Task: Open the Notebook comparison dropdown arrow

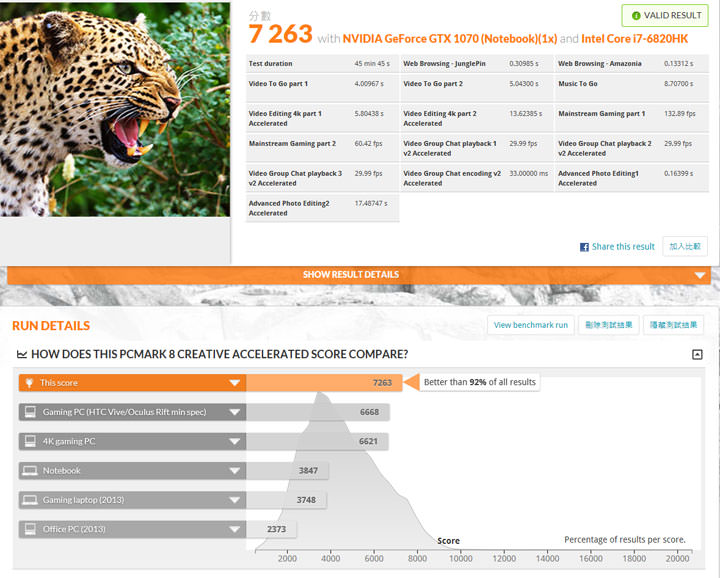Action: pos(235,471)
